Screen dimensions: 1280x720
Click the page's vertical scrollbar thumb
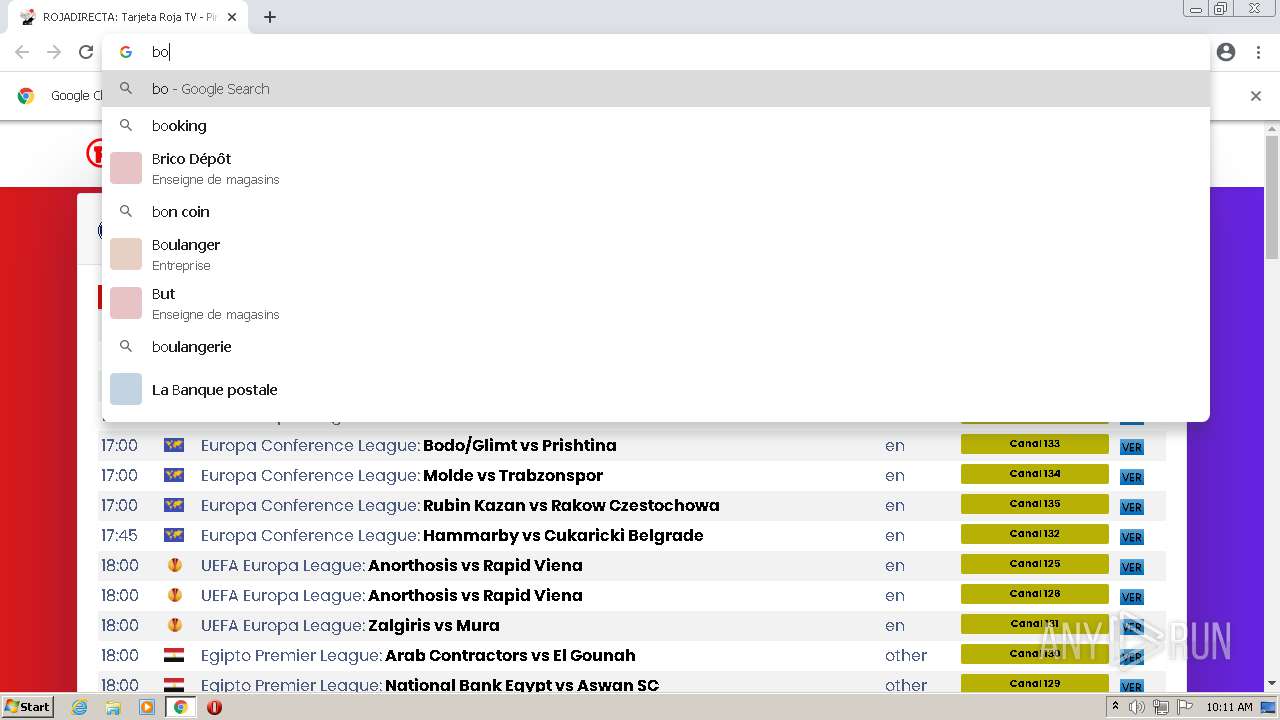1272,197
